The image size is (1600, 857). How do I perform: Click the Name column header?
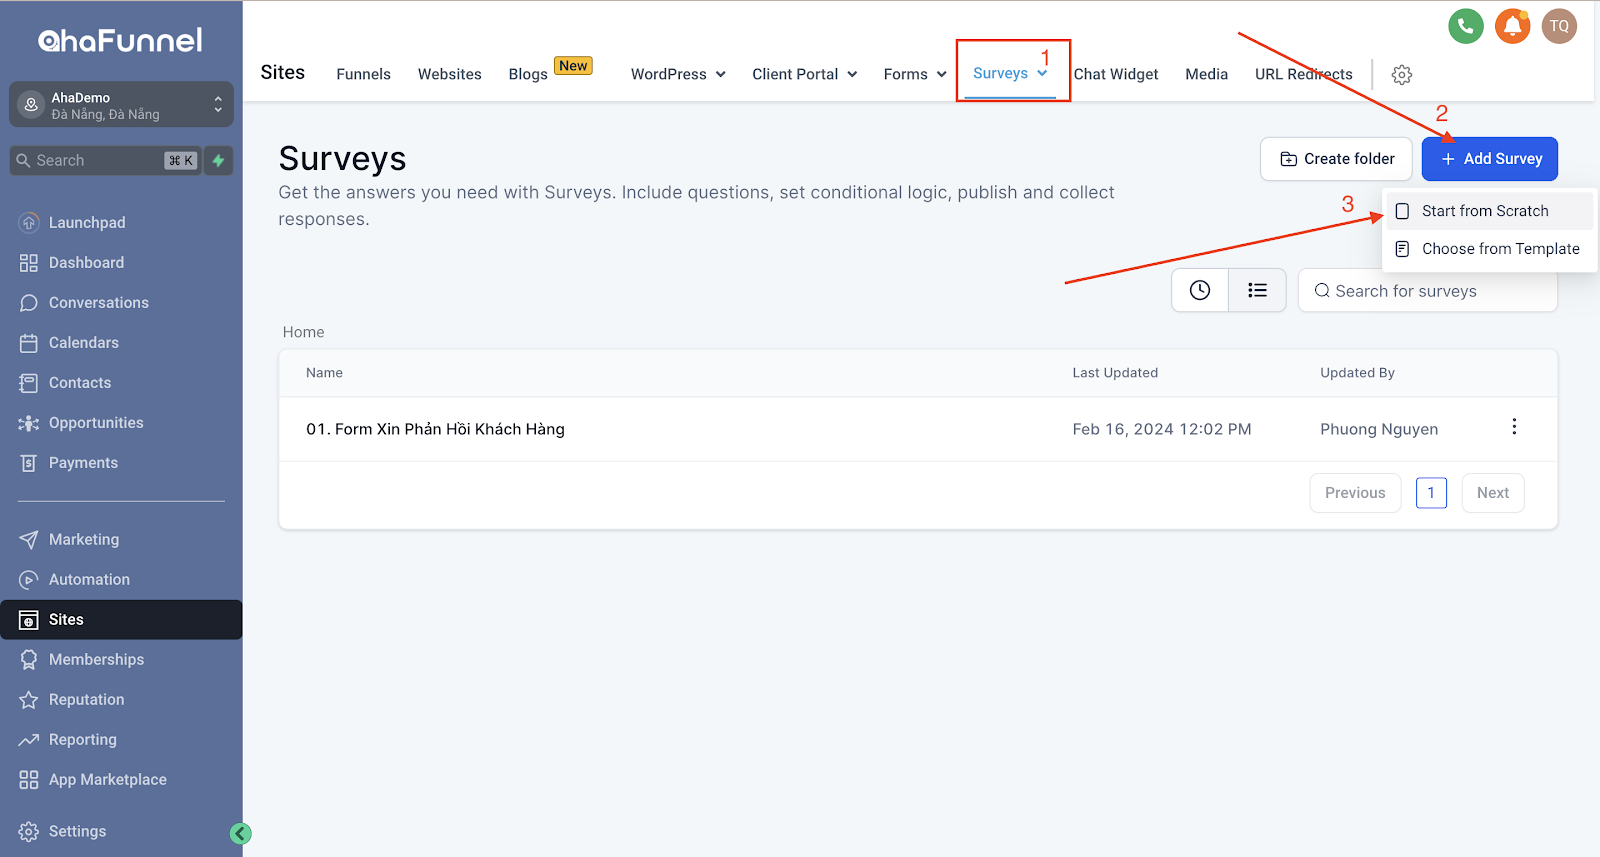click(324, 372)
